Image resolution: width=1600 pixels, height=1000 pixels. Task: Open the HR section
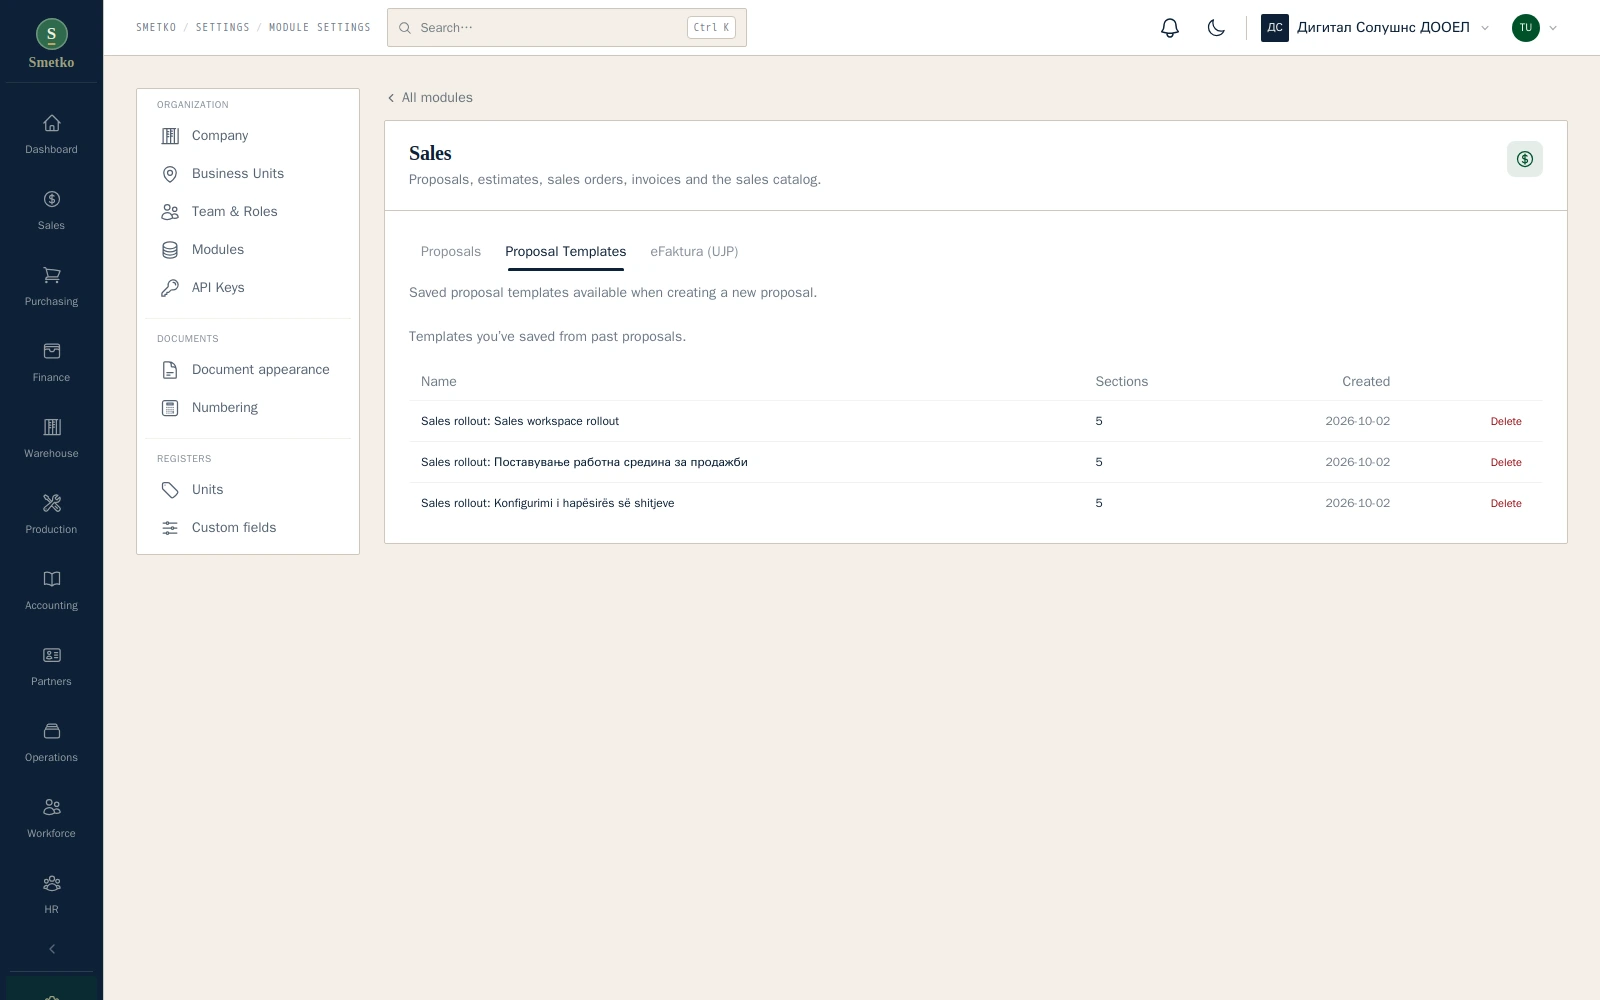tap(51, 895)
